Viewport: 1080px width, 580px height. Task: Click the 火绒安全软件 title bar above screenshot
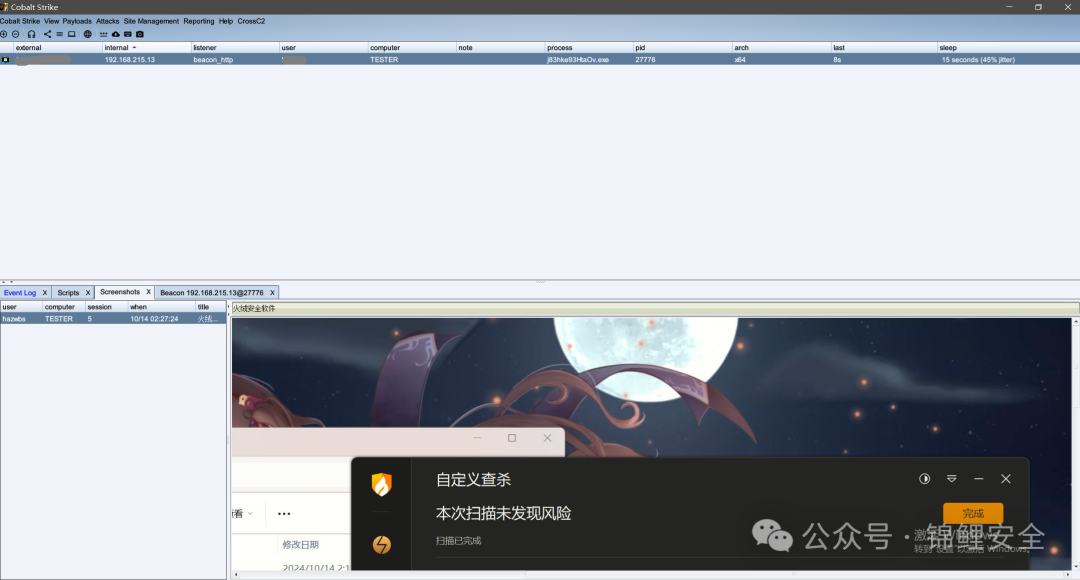(x=654, y=308)
